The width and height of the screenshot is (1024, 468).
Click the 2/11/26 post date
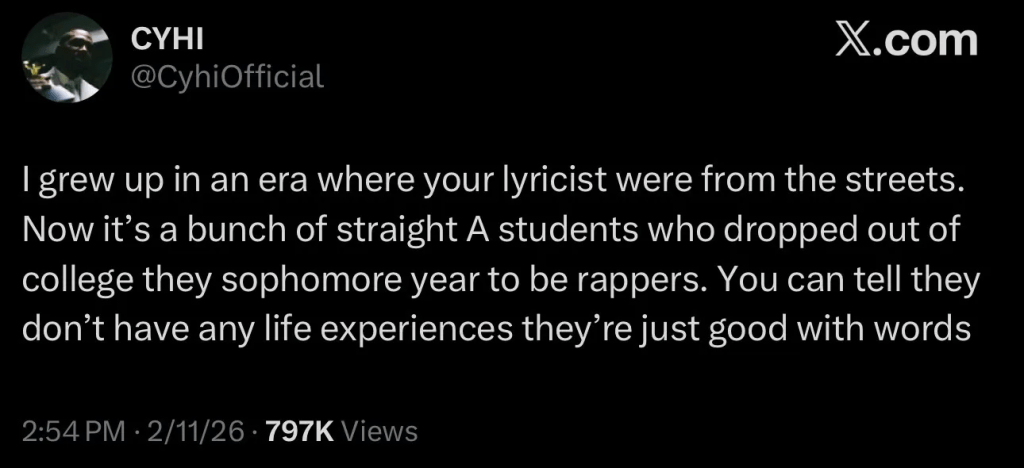pos(197,431)
